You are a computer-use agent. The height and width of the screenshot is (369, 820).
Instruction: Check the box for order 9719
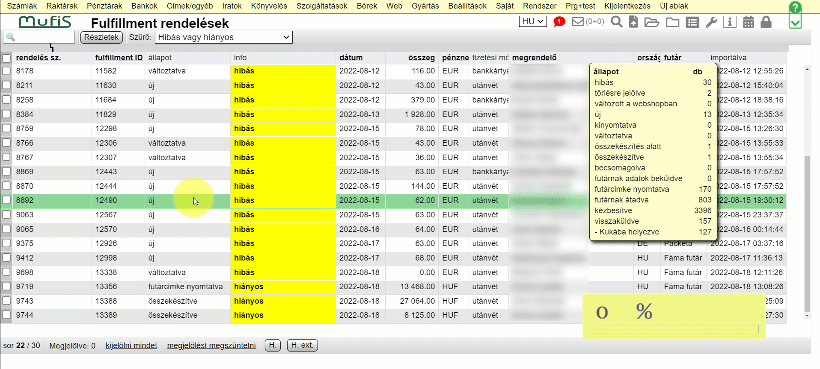pos(6,286)
